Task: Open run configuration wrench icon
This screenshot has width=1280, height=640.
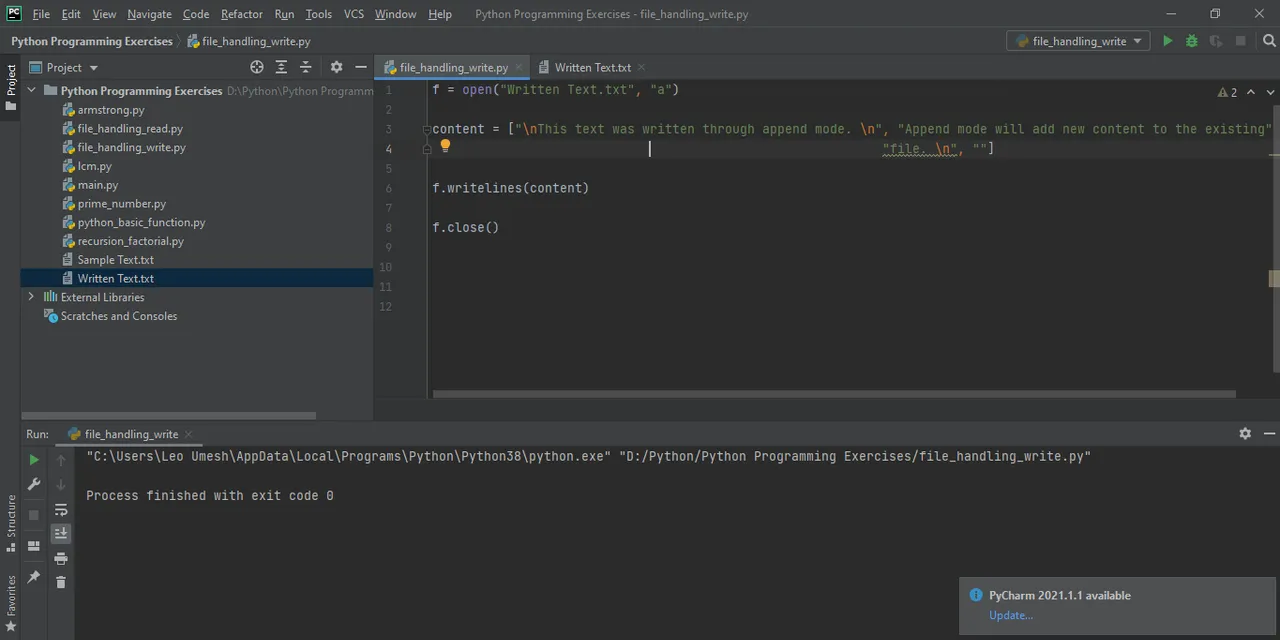Action: coord(34,485)
